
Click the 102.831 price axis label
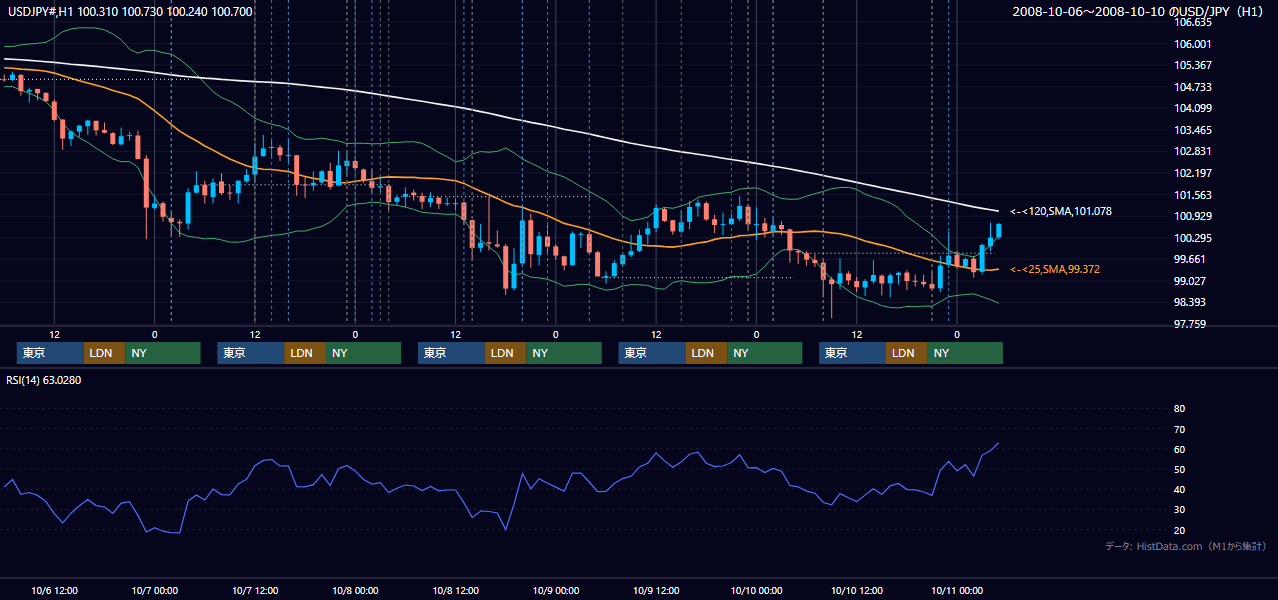(1193, 151)
